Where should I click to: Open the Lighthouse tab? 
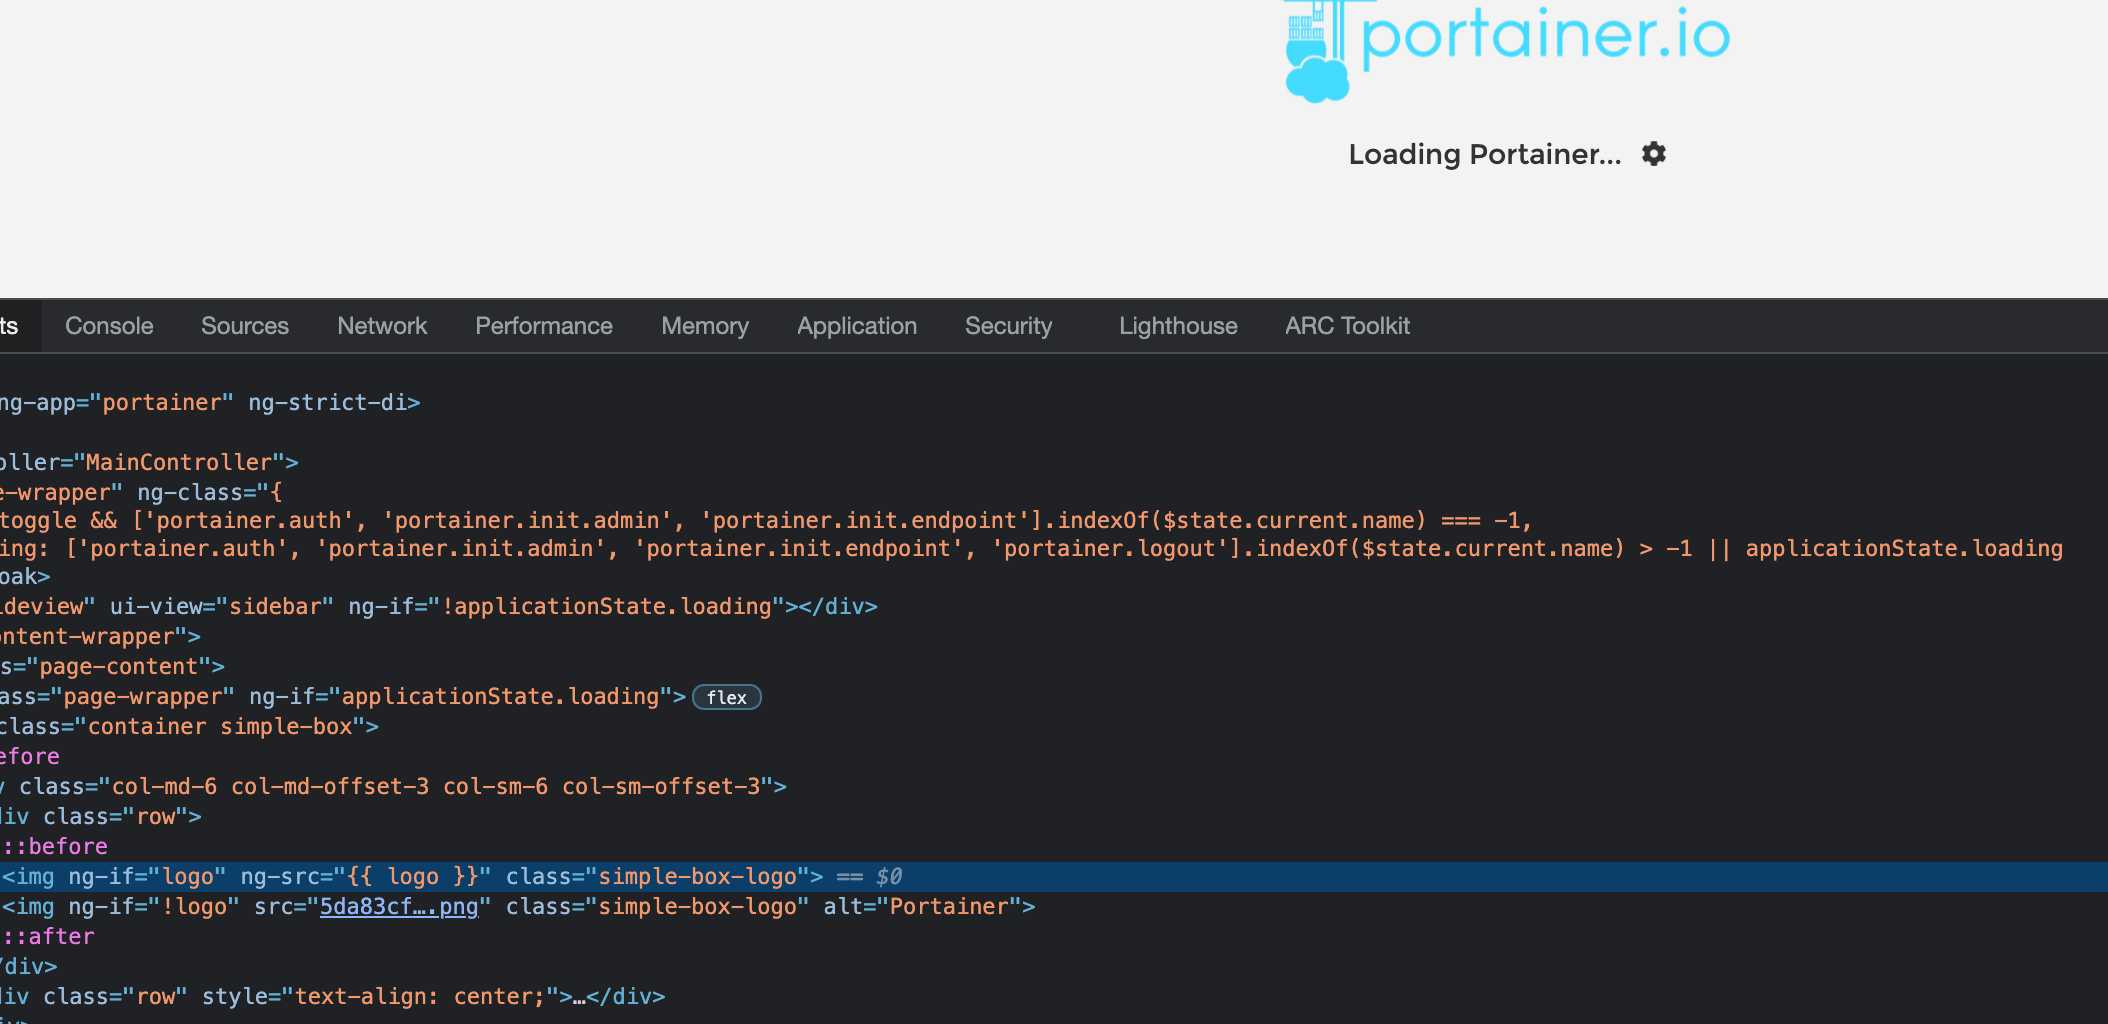(x=1177, y=325)
